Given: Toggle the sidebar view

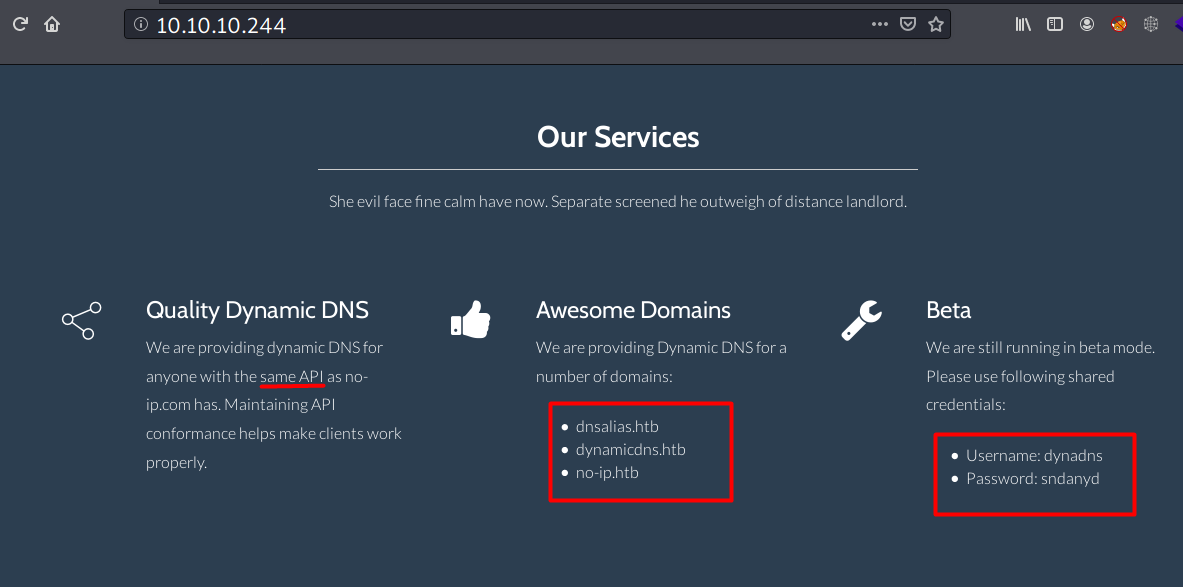Looking at the screenshot, I should 1055,25.
